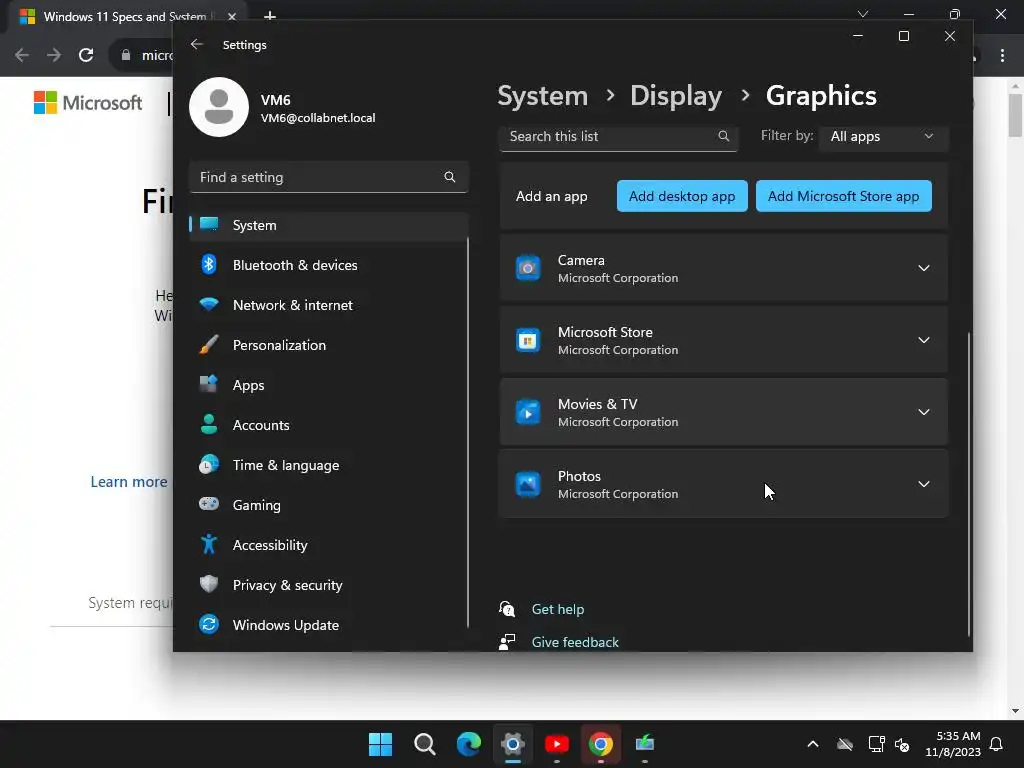Select System in the Settings sidebar
Viewport: 1024px width, 768px height.
(328, 225)
